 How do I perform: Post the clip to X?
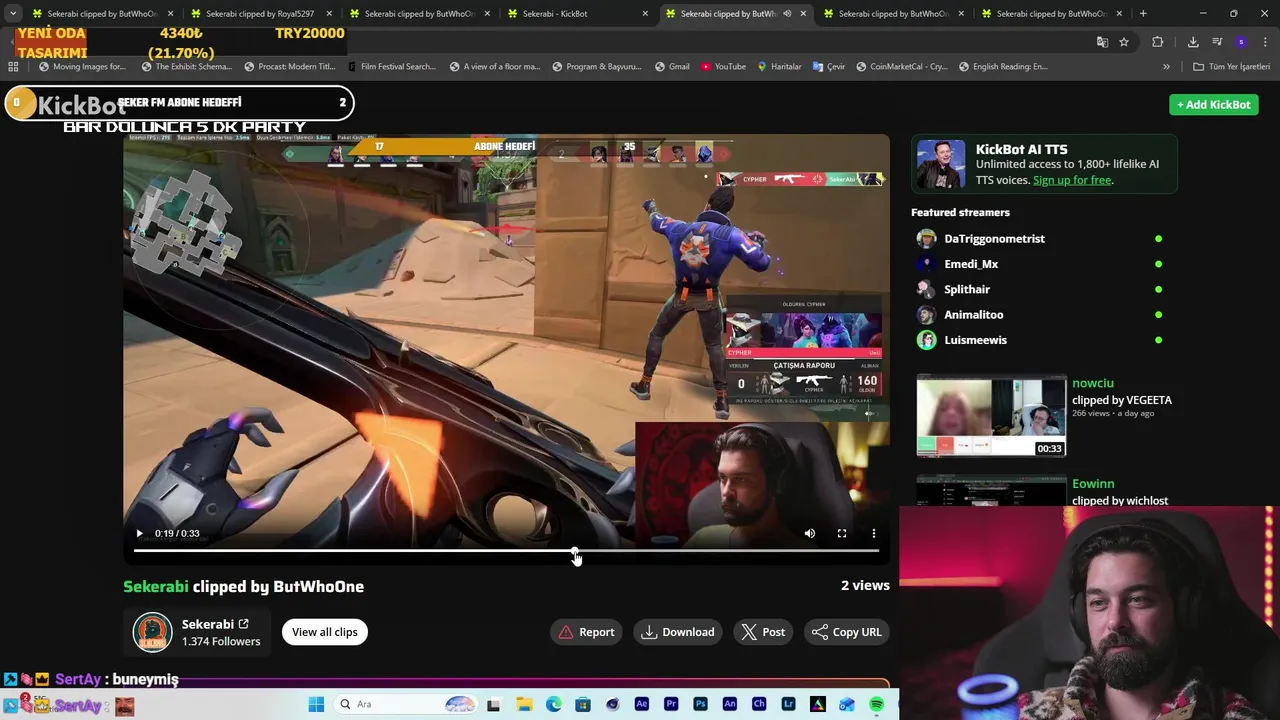pos(764,632)
